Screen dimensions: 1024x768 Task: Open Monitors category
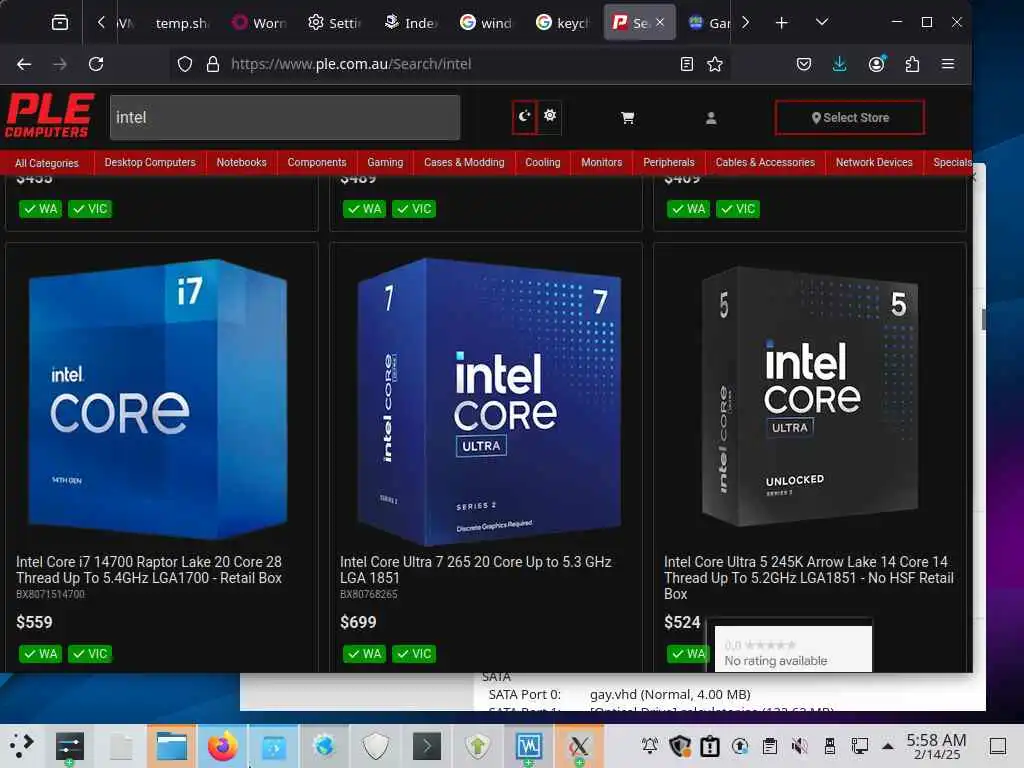(x=601, y=163)
